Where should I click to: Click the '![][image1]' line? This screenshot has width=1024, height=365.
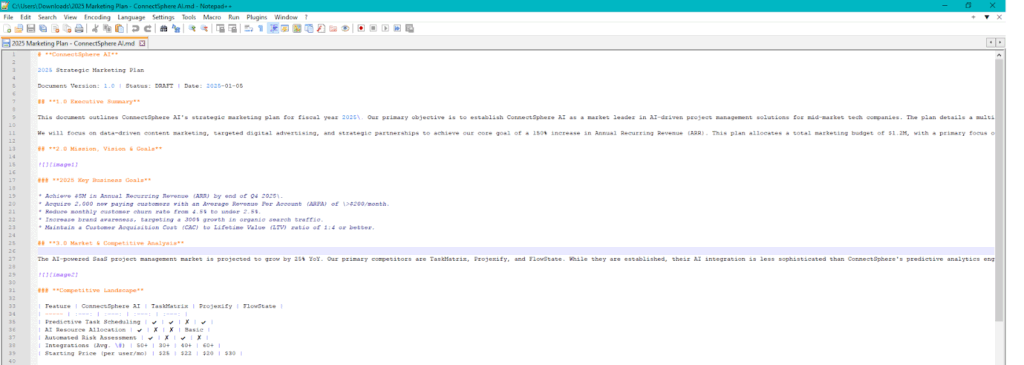coord(58,165)
